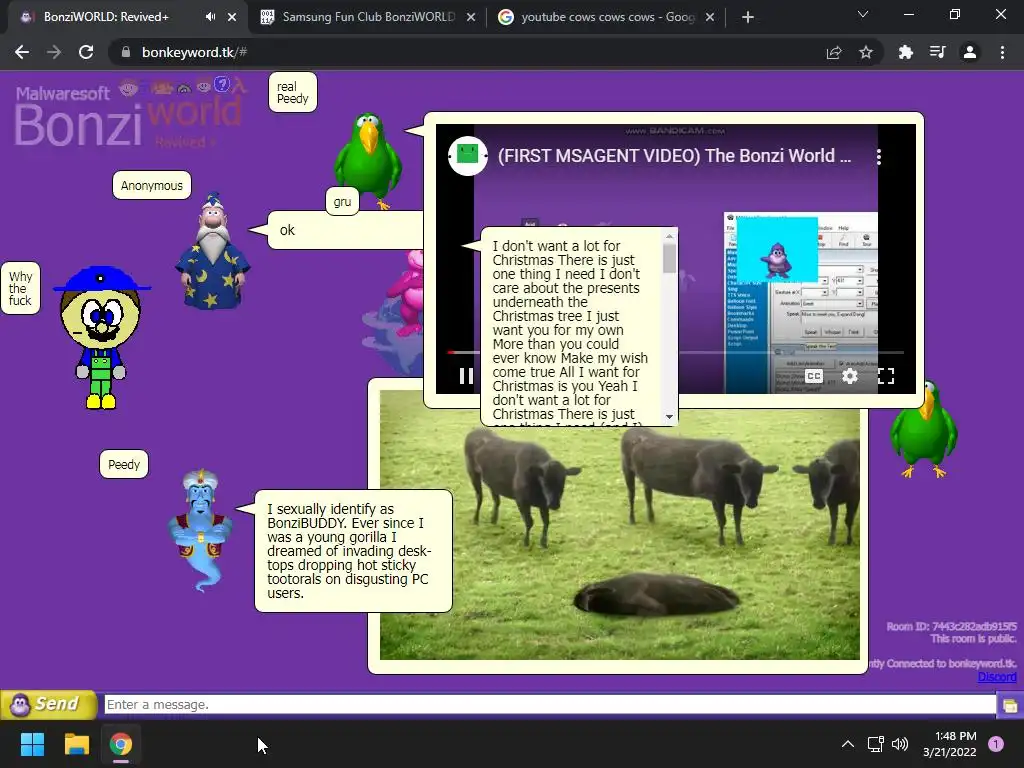Expand the tab search chevron
Viewport: 1024px width, 768px height.
click(863, 14)
